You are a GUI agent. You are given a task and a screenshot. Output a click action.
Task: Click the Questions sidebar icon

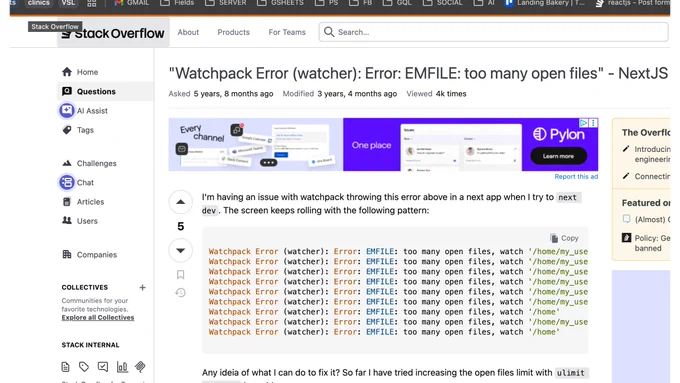pyautogui.click(x=67, y=91)
